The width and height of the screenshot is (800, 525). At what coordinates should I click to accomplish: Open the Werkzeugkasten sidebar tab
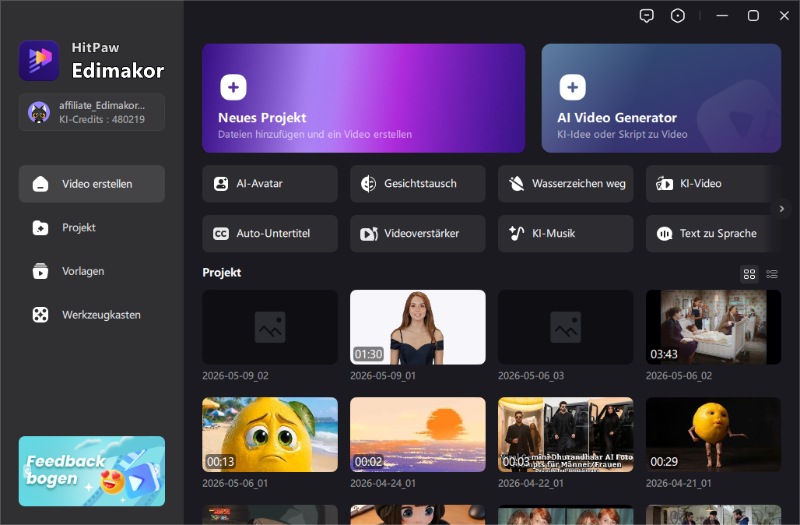tap(92, 315)
